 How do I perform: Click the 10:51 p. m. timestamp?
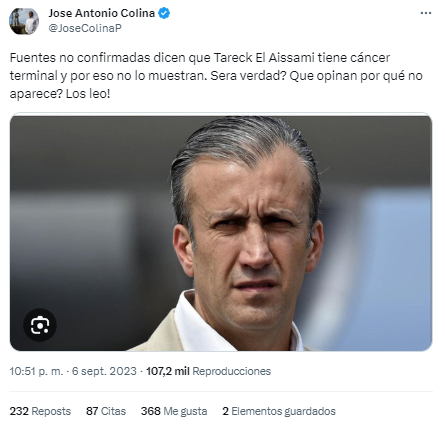[36, 371]
